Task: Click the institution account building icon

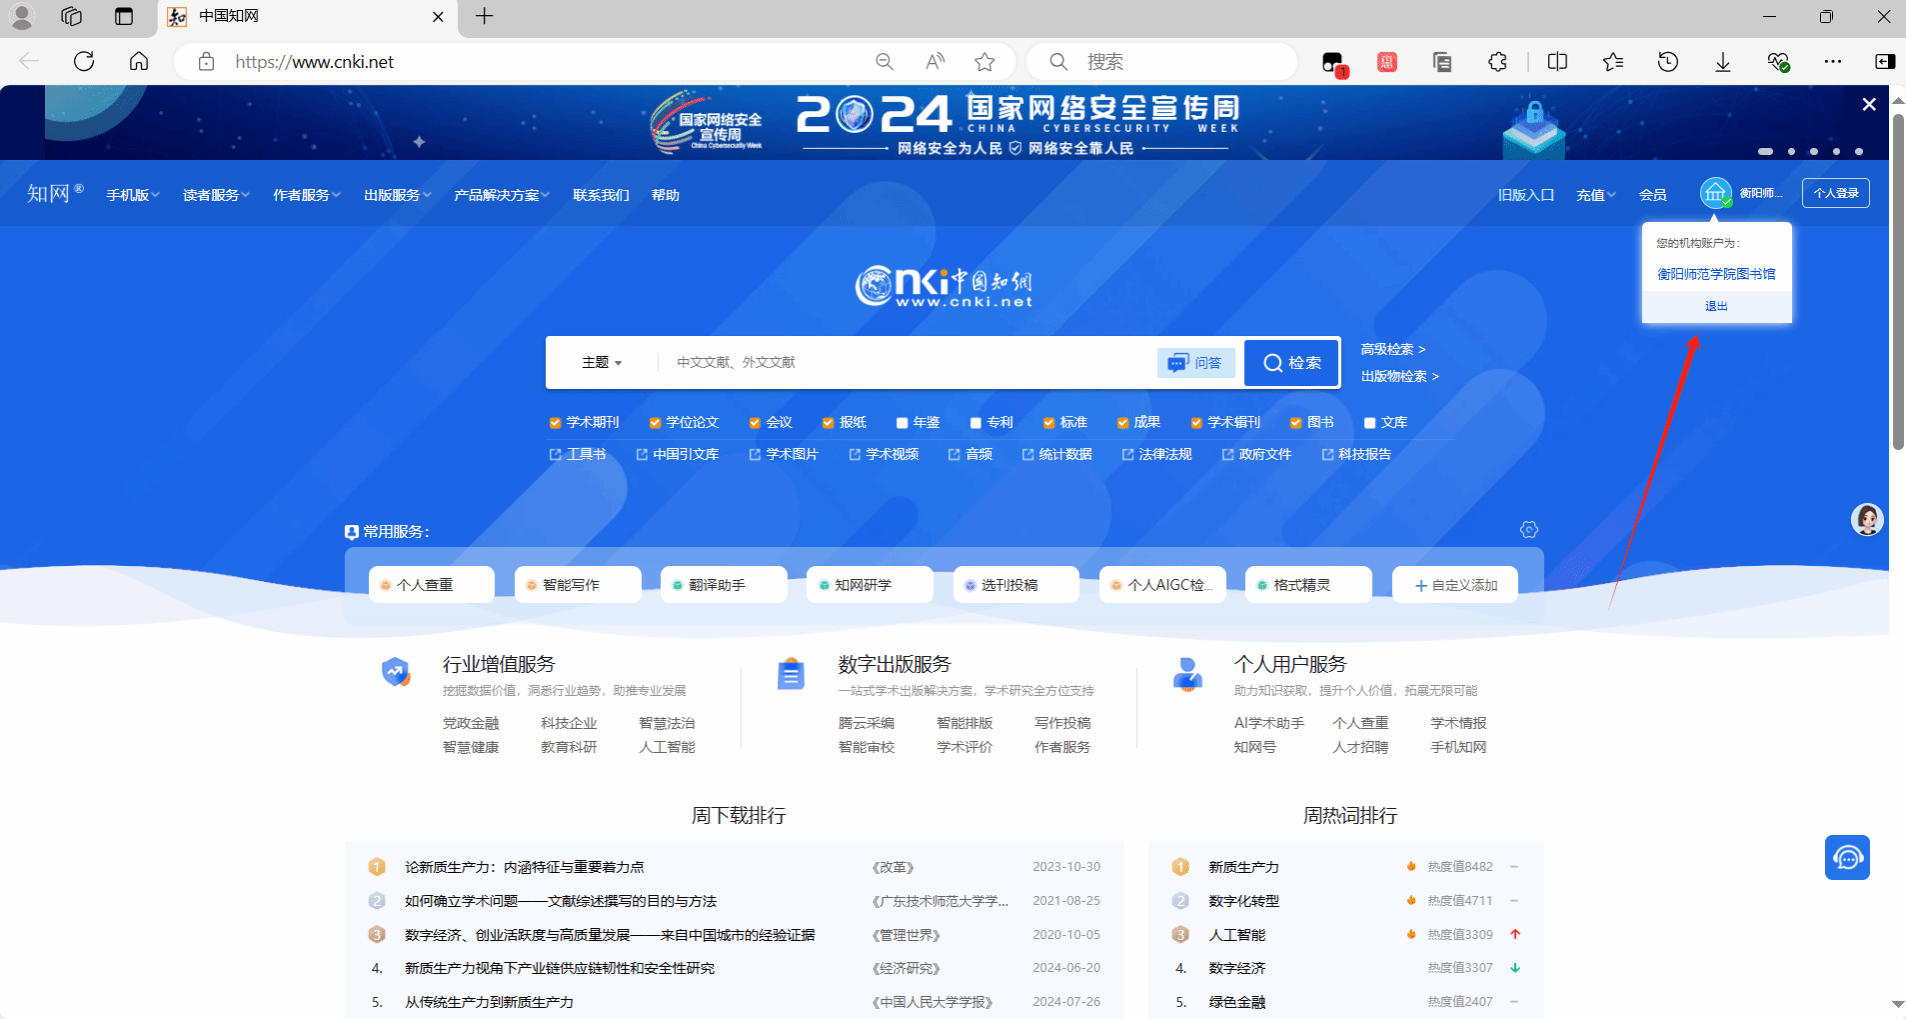Action: 1715,193
